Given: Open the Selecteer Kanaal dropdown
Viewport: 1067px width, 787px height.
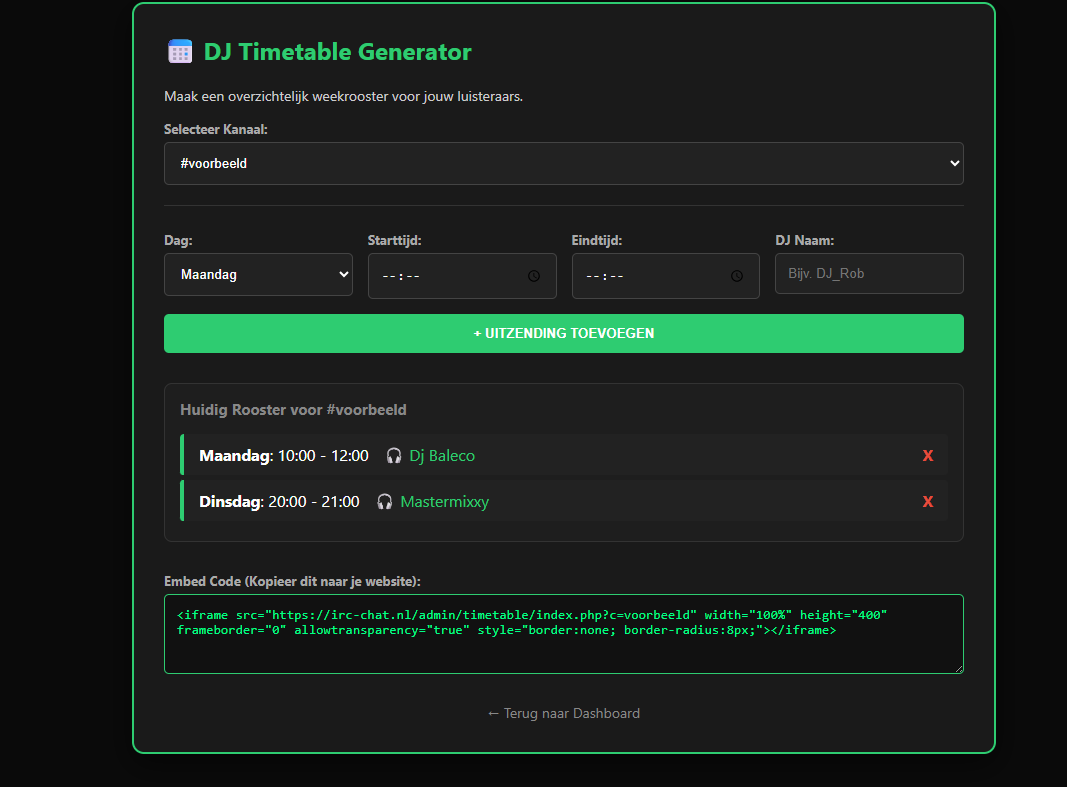Looking at the screenshot, I should (x=563, y=163).
